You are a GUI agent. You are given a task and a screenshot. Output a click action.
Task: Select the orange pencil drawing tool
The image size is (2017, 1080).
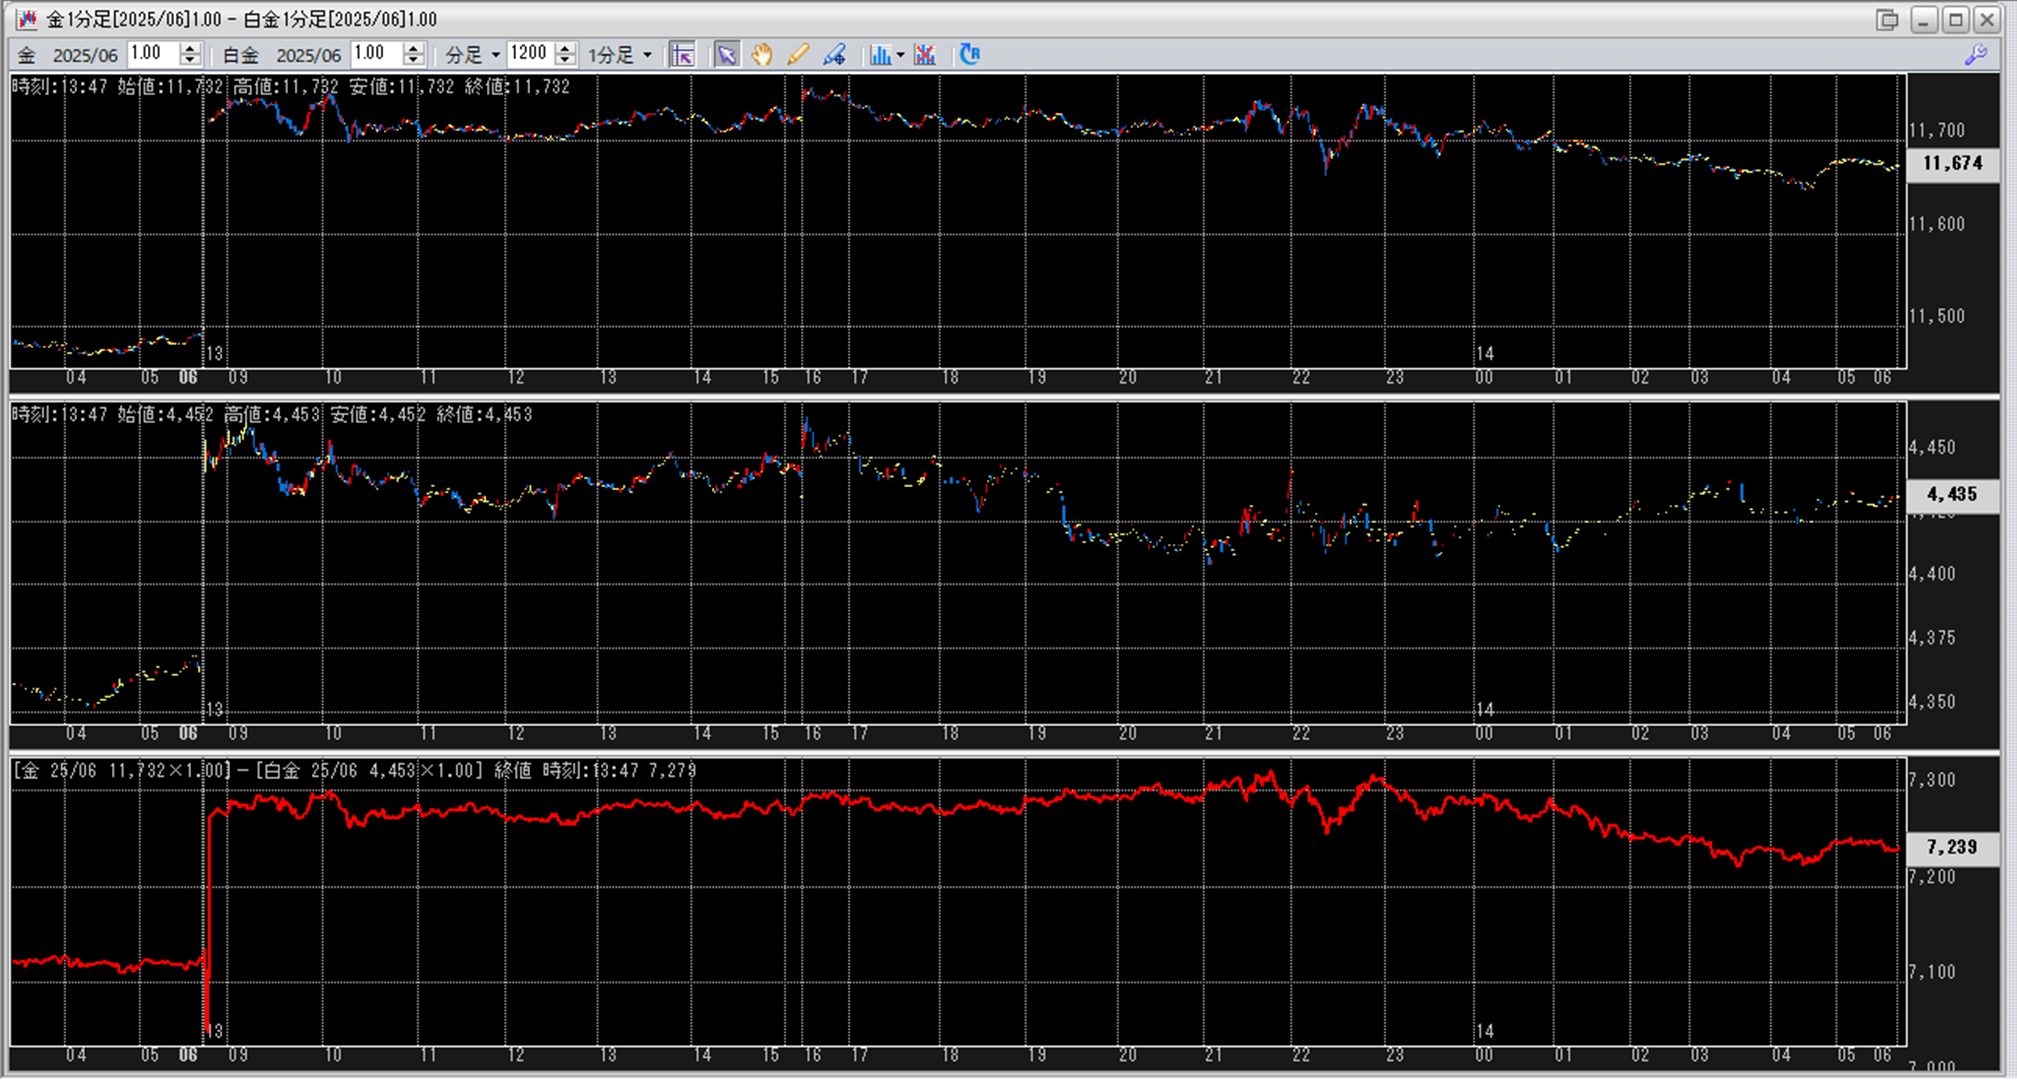pyautogui.click(x=798, y=55)
